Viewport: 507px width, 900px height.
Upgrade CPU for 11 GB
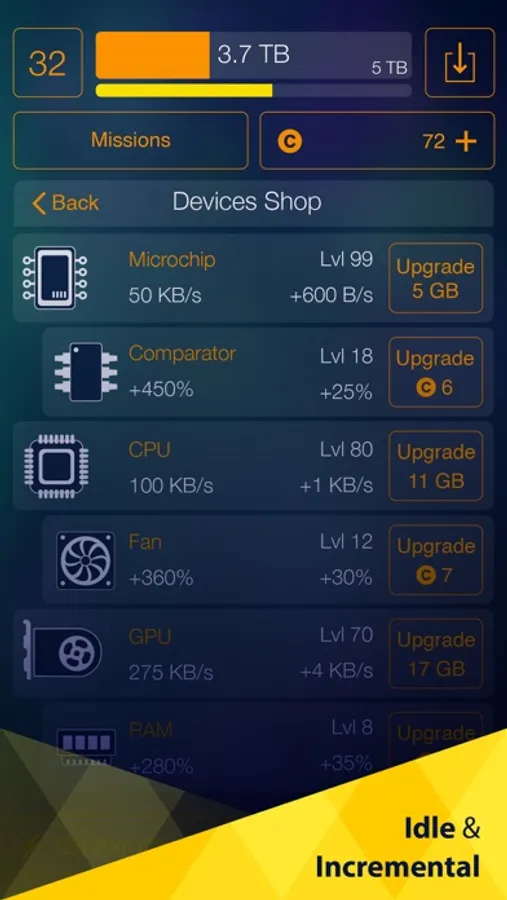pos(435,466)
